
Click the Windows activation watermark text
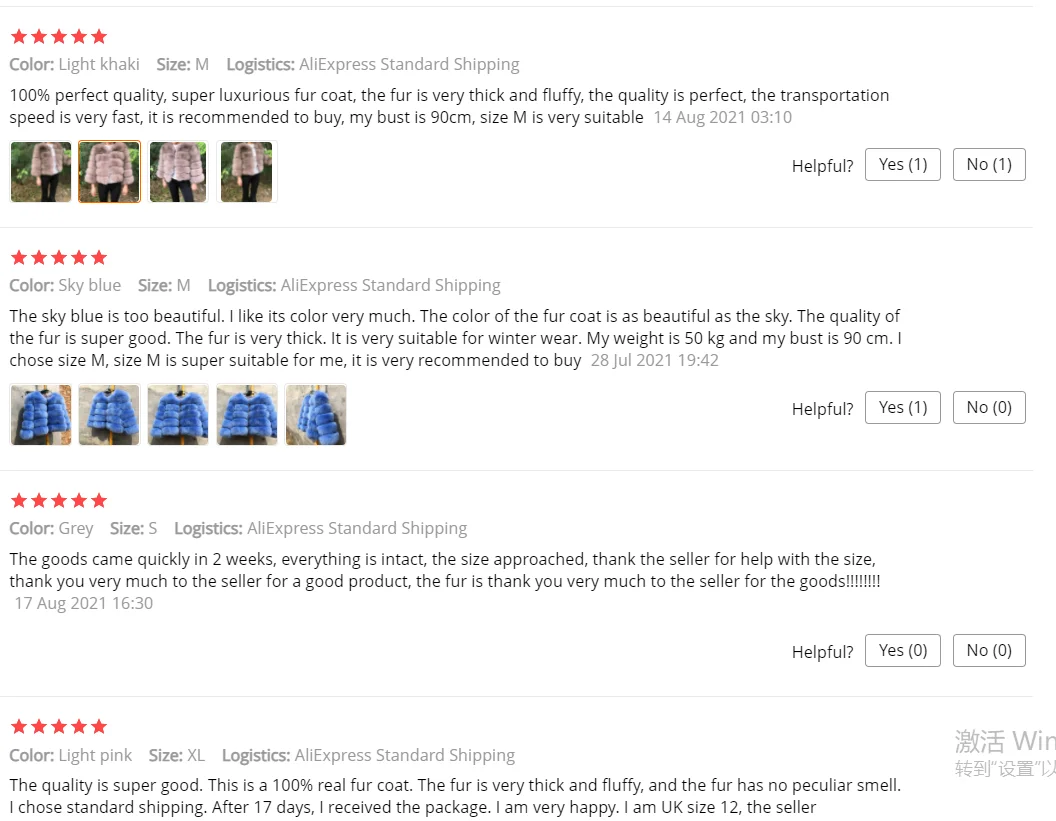tap(1005, 752)
